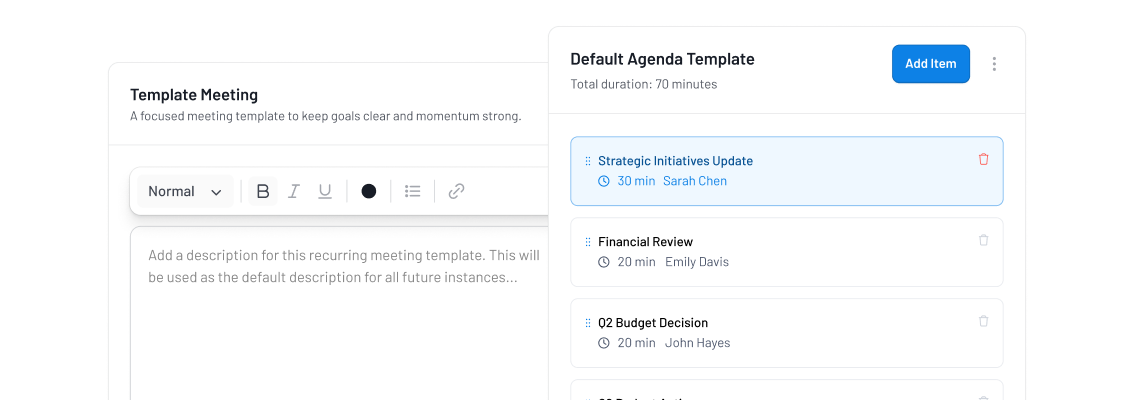Viewport: 1134px width, 400px height.
Task: Click the 30 min duration clock icon
Action: click(x=604, y=181)
